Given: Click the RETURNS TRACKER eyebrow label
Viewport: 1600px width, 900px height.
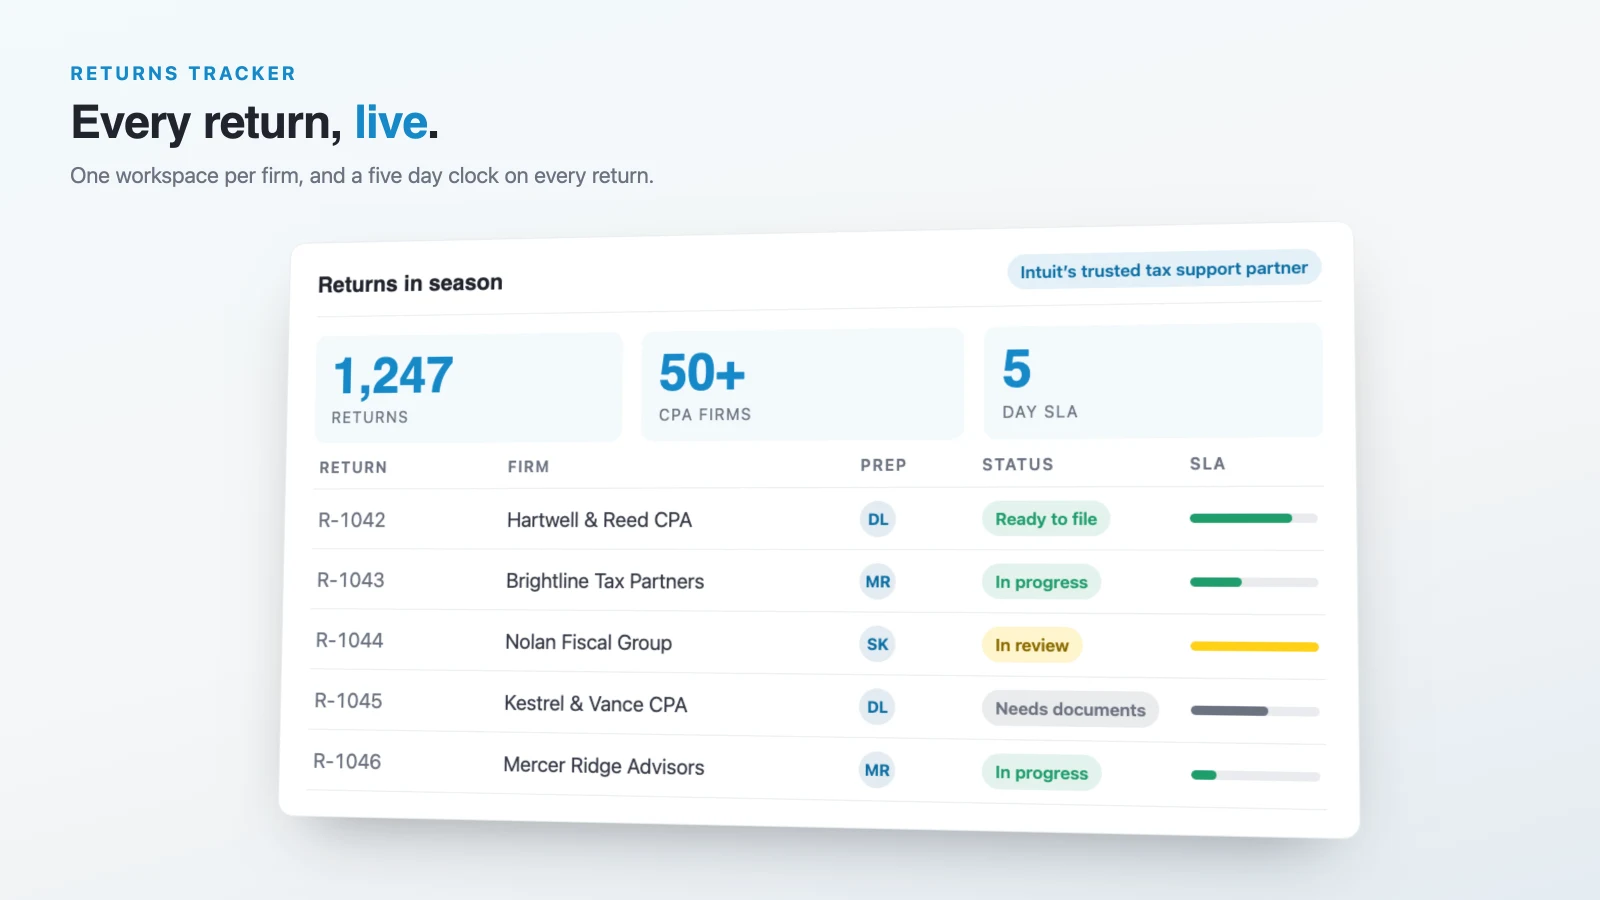Looking at the screenshot, I should pyautogui.click(x=183, y=73).
